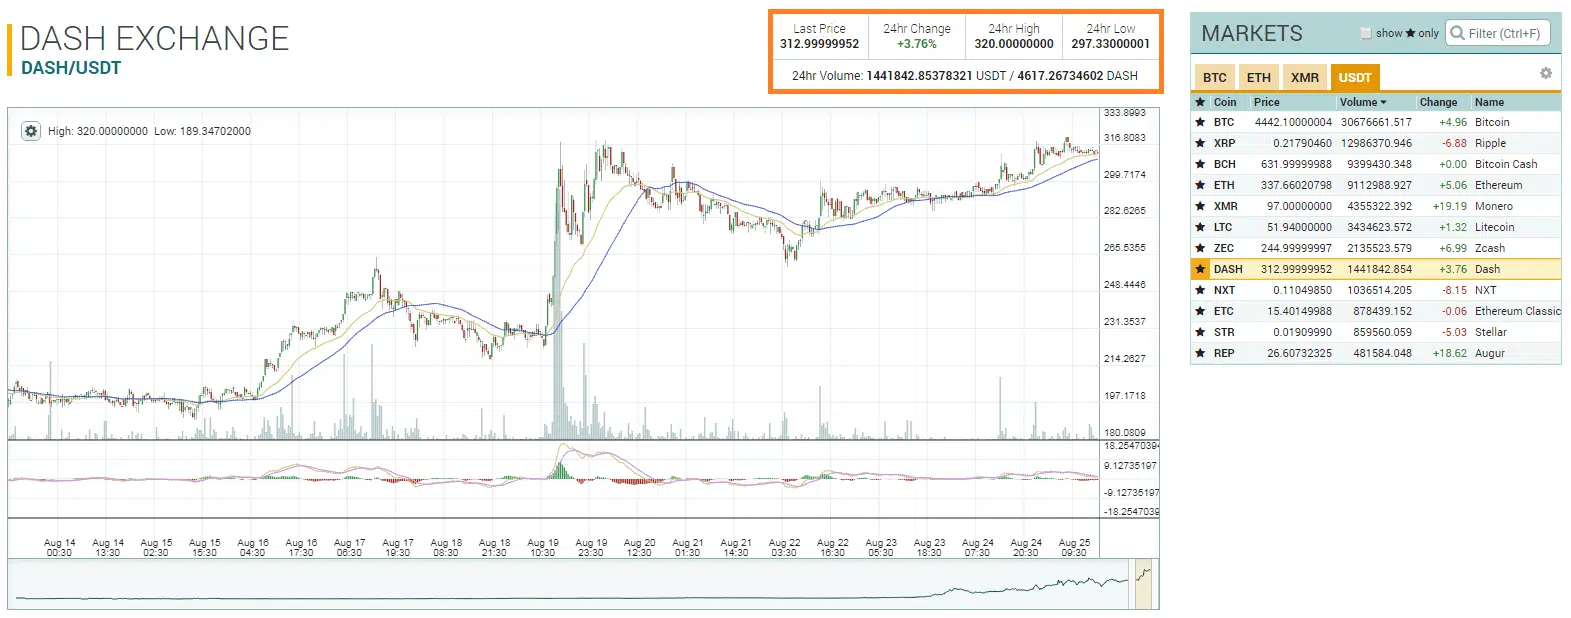This screenshot has width=1571, height=618.
Task: Click the chart High/Low readout text
Action: tap(149, 131)
